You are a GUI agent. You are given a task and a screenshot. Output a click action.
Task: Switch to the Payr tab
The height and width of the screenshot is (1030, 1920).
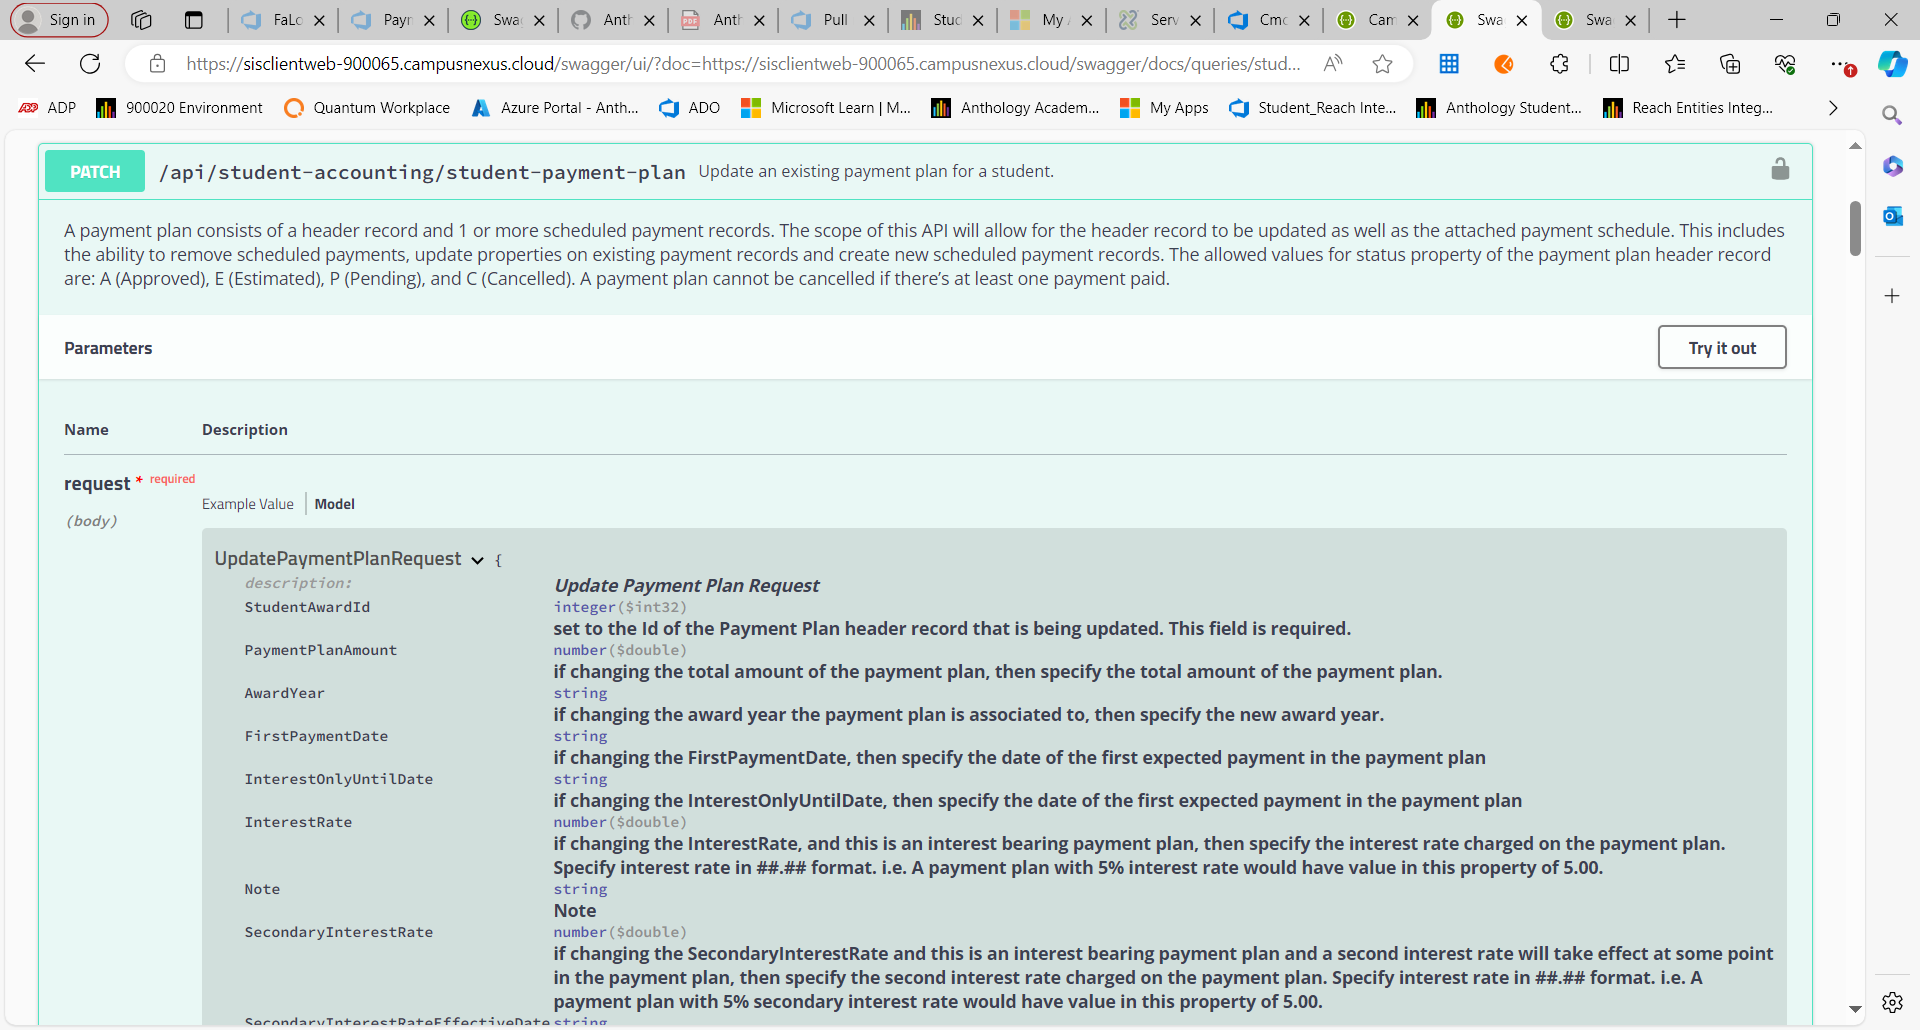point(393,20)
